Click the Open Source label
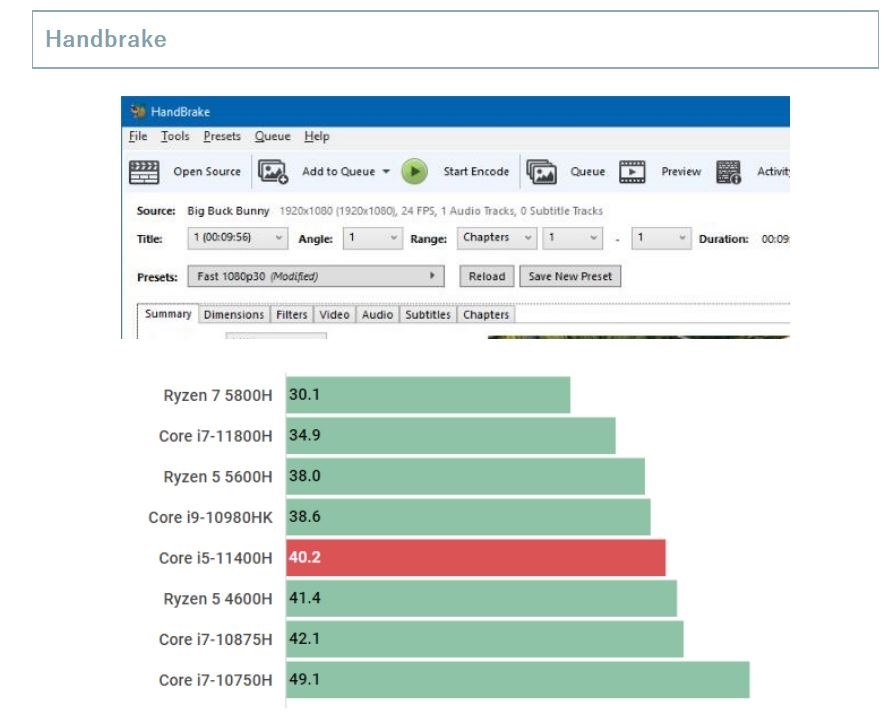Image resolution: width=891 pixels, height=721 pixels. point(207,172)
